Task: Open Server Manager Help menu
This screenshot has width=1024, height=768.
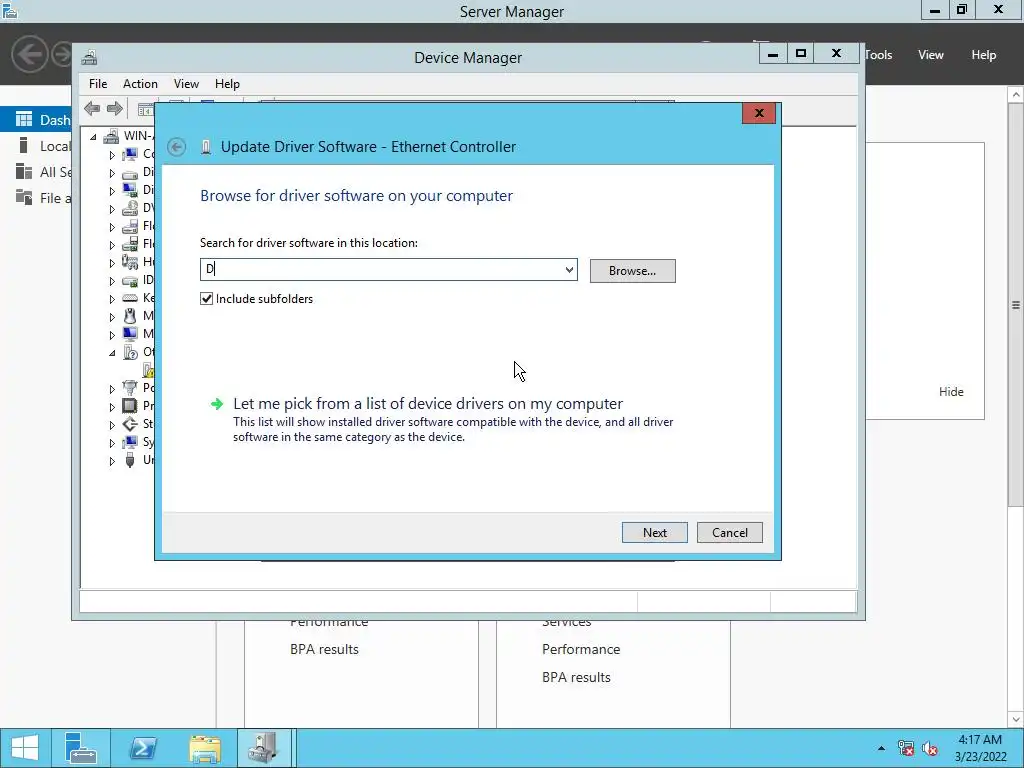Action: pyautogui.click(x=984, y=55)
